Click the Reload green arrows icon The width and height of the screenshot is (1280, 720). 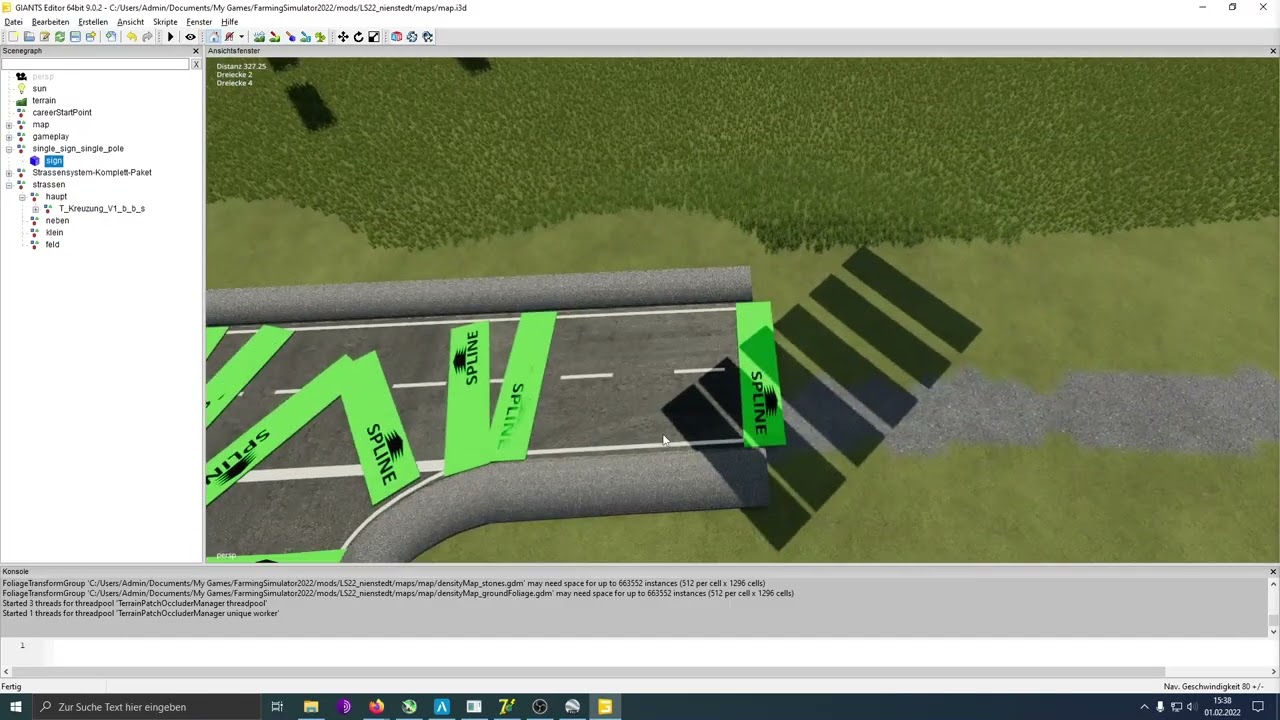point(60,37)
